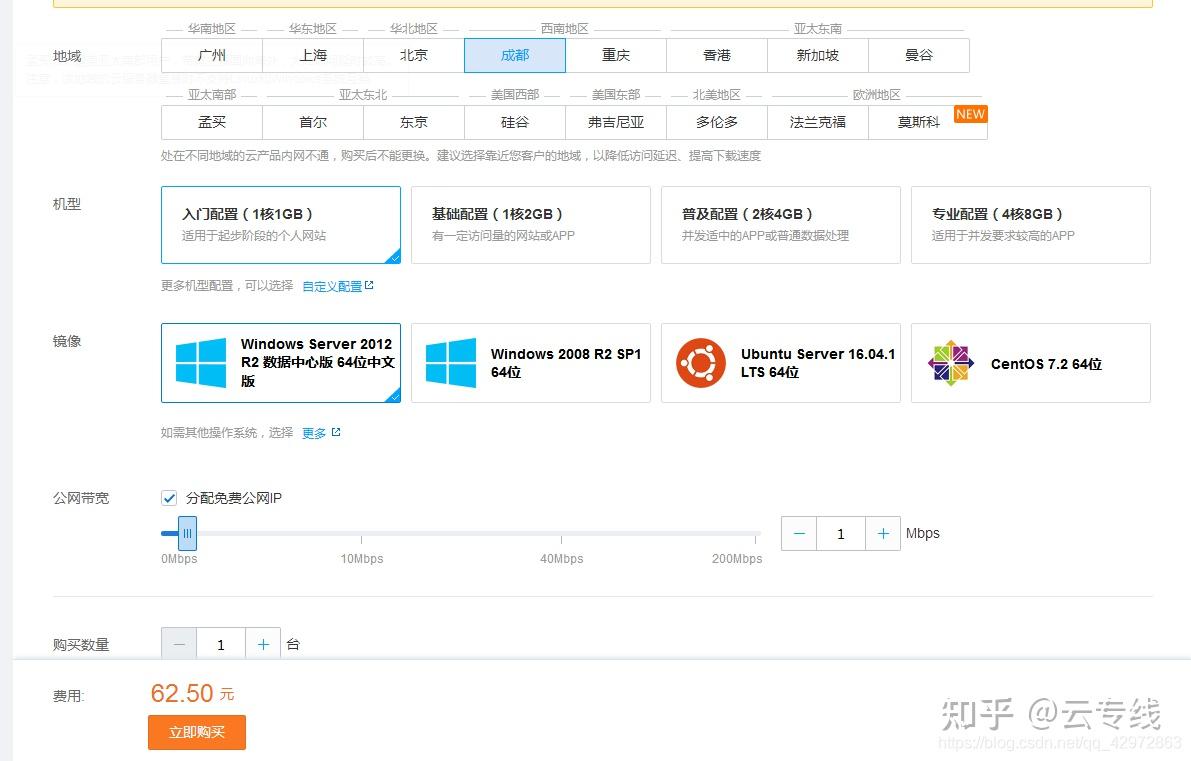Increase purchase quantity with the plus icon
Viewport: 1191px width, 761px height.
[263, 644]
